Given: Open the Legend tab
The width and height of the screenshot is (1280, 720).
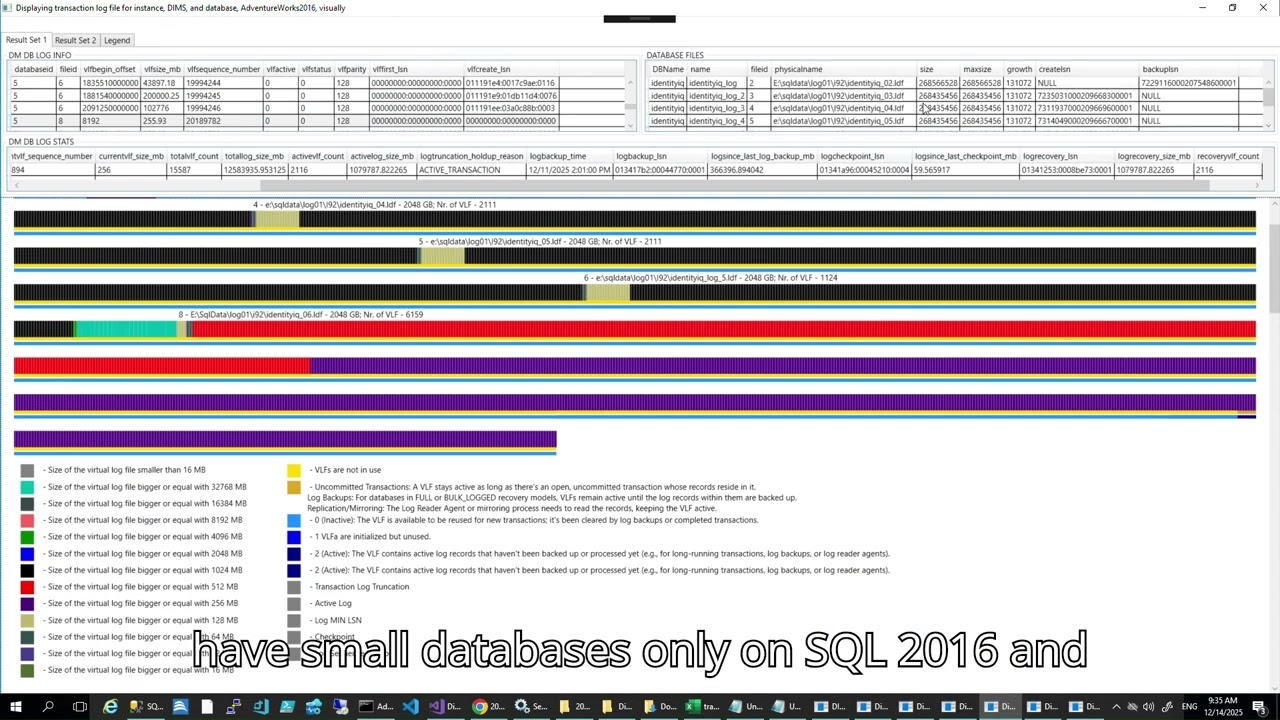Looking at the screenshot, I should pyautogui.click(x=117, y=40).
